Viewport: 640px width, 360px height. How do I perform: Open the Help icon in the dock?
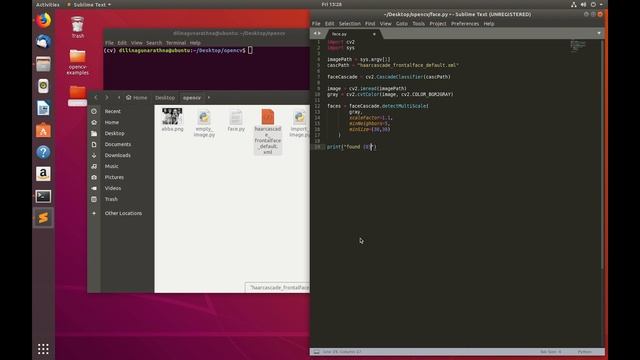[43, 152]
